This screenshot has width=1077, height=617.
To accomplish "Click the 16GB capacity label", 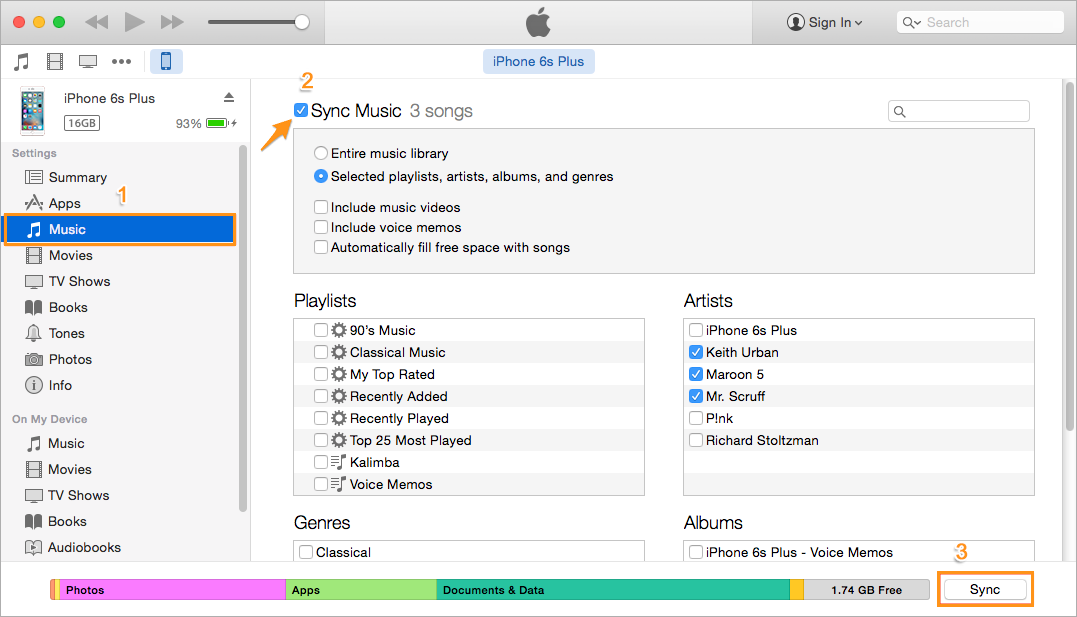I will coord(82,123).
